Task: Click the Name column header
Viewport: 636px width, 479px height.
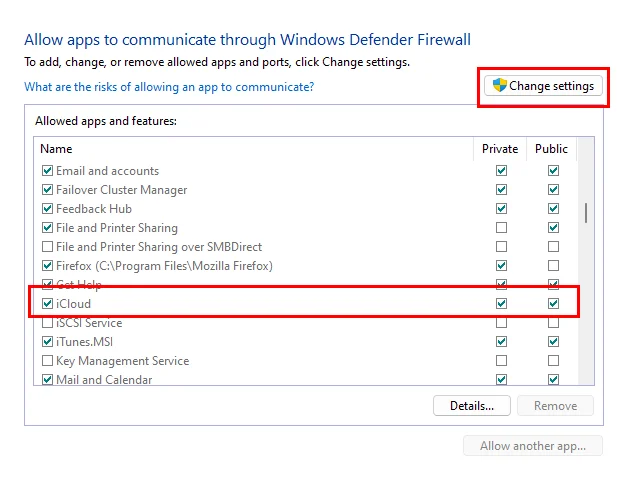Action: tap(254, 149)
